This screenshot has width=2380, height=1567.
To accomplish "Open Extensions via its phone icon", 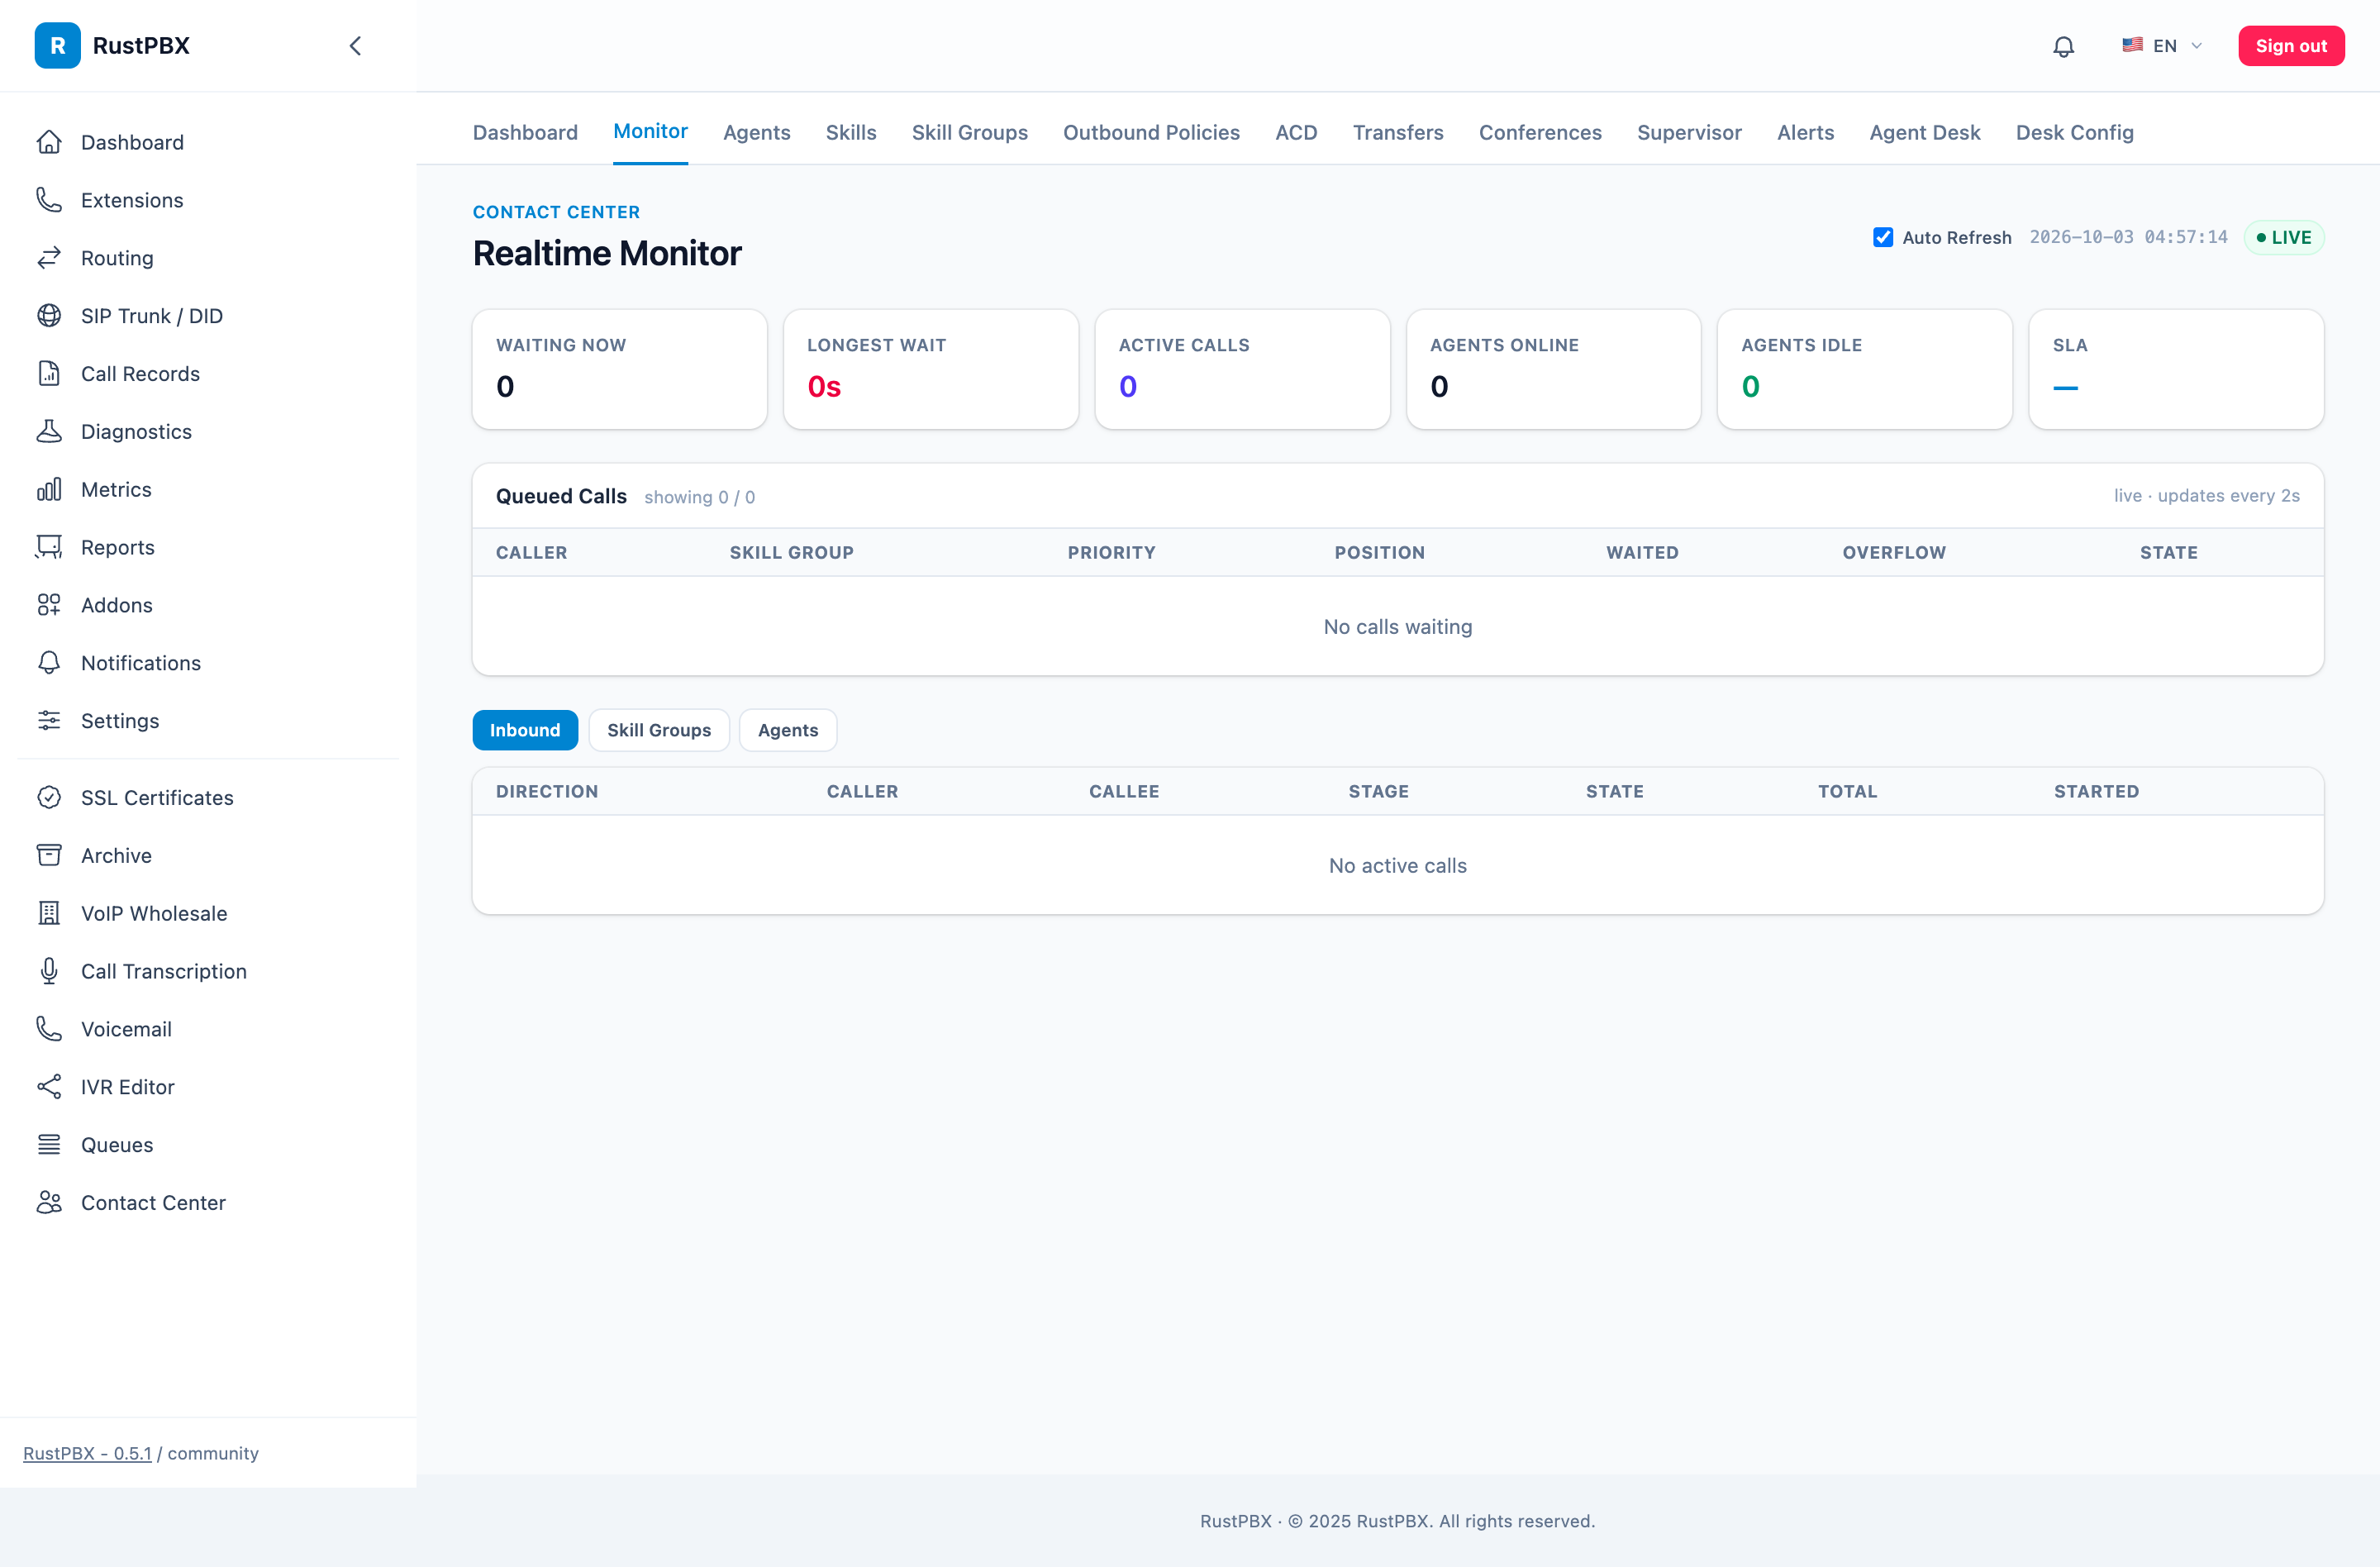I will 49,200.
